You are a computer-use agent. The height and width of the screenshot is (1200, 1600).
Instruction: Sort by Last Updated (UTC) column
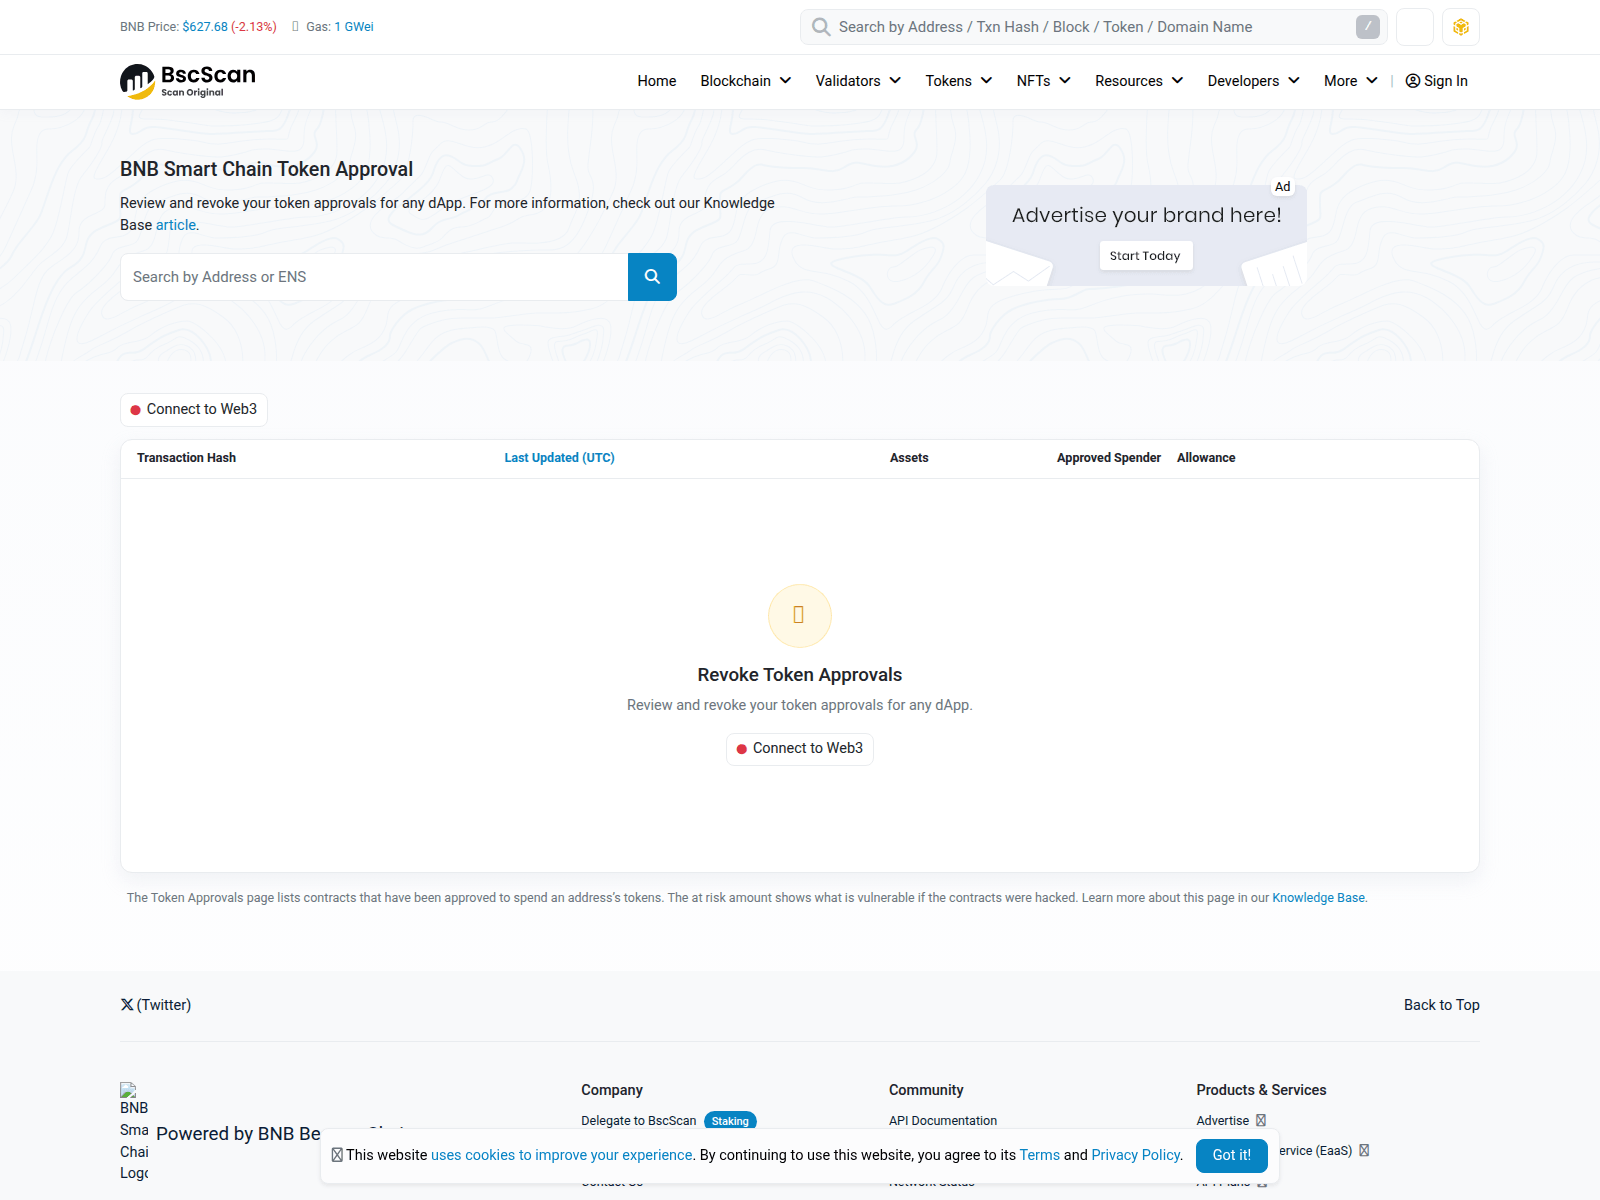[560, 458]
